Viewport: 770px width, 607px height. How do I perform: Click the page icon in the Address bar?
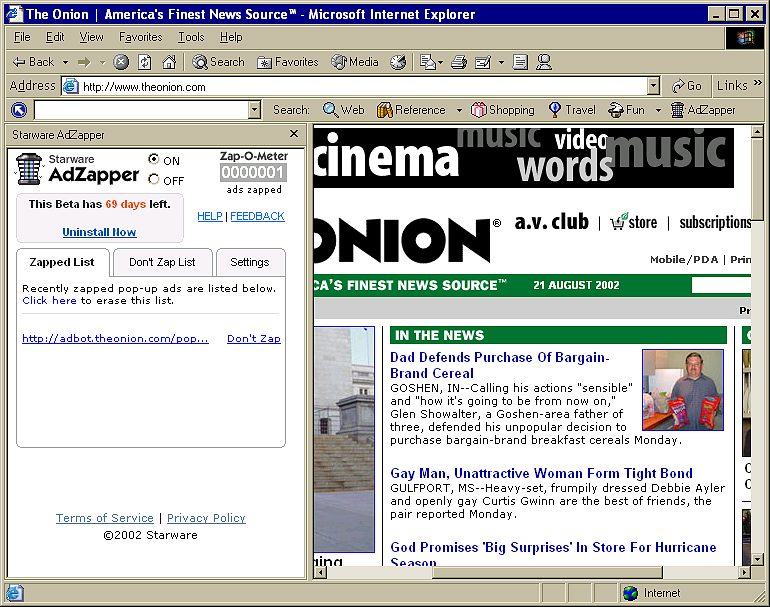pos(71,86)
